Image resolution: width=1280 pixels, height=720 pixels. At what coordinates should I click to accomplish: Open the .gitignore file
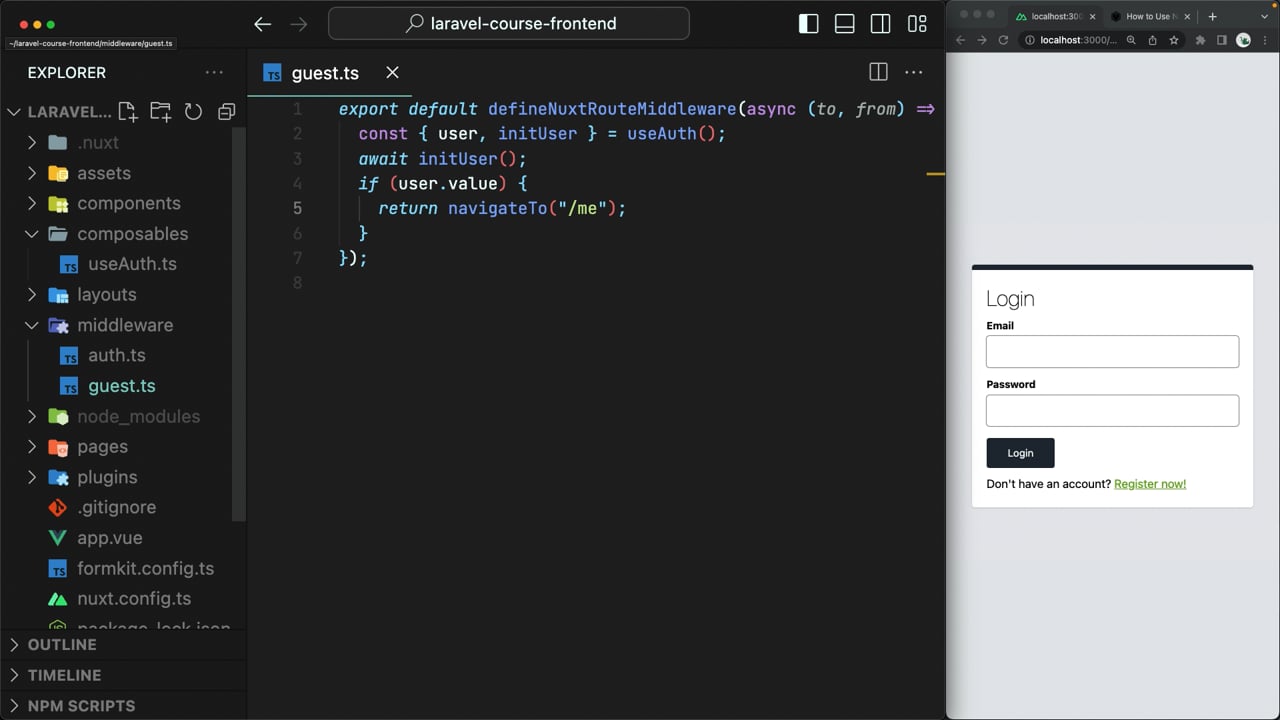116,507
